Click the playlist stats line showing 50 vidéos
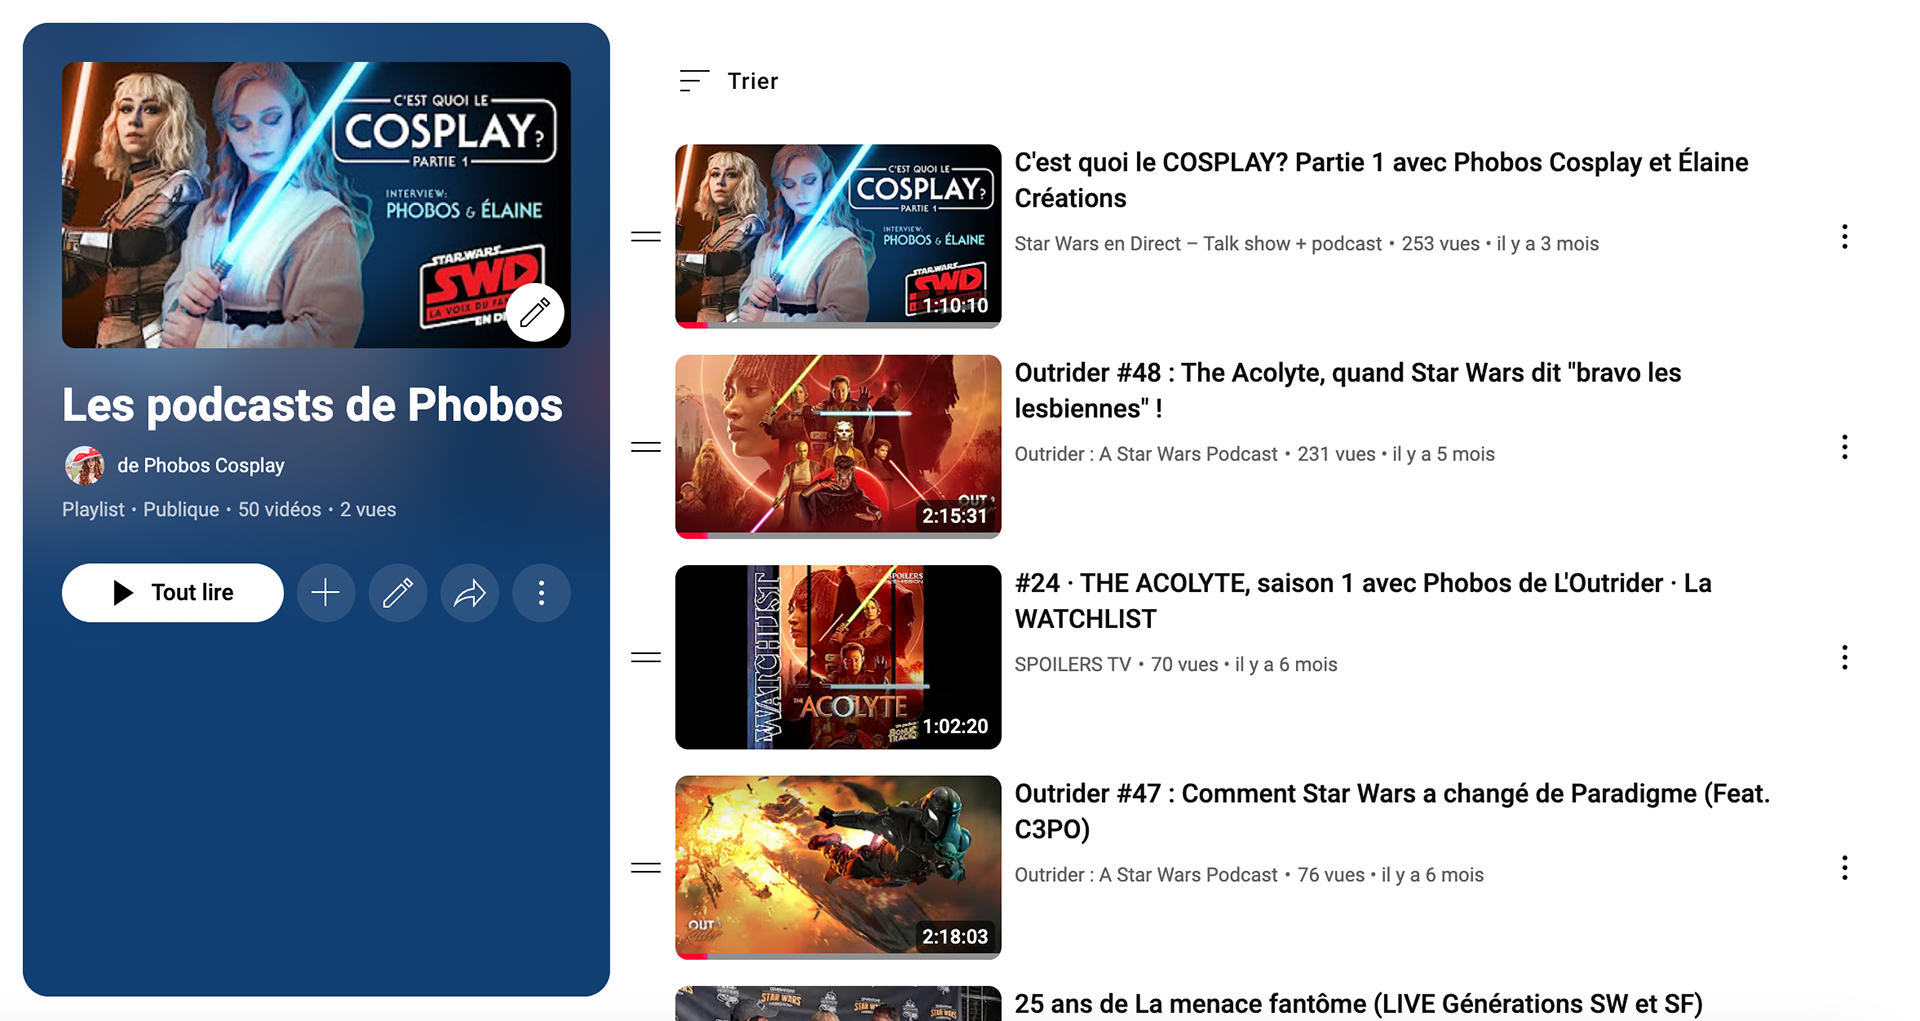The height and width of the screenshot is (1021, 1920). (229, 510)
